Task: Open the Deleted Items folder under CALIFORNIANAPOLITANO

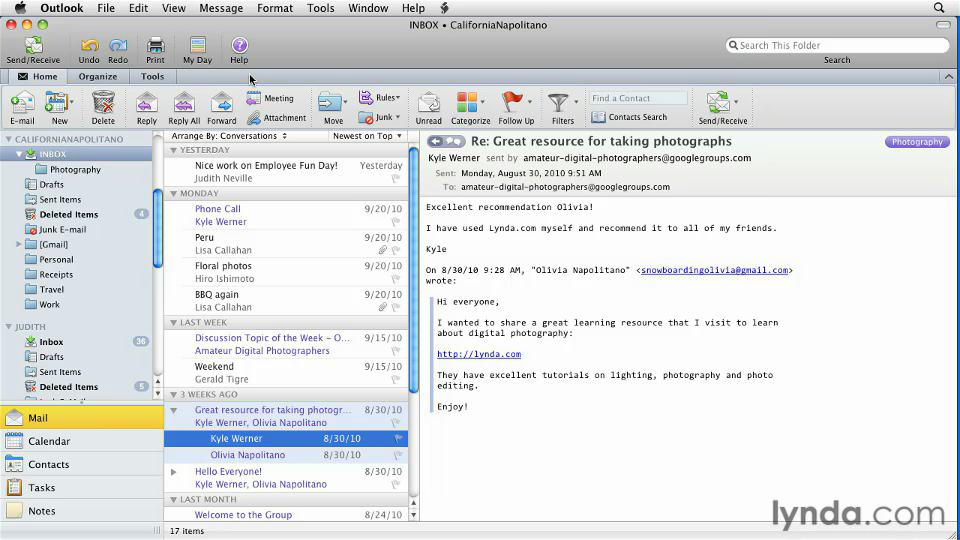Action: (69, 214)
